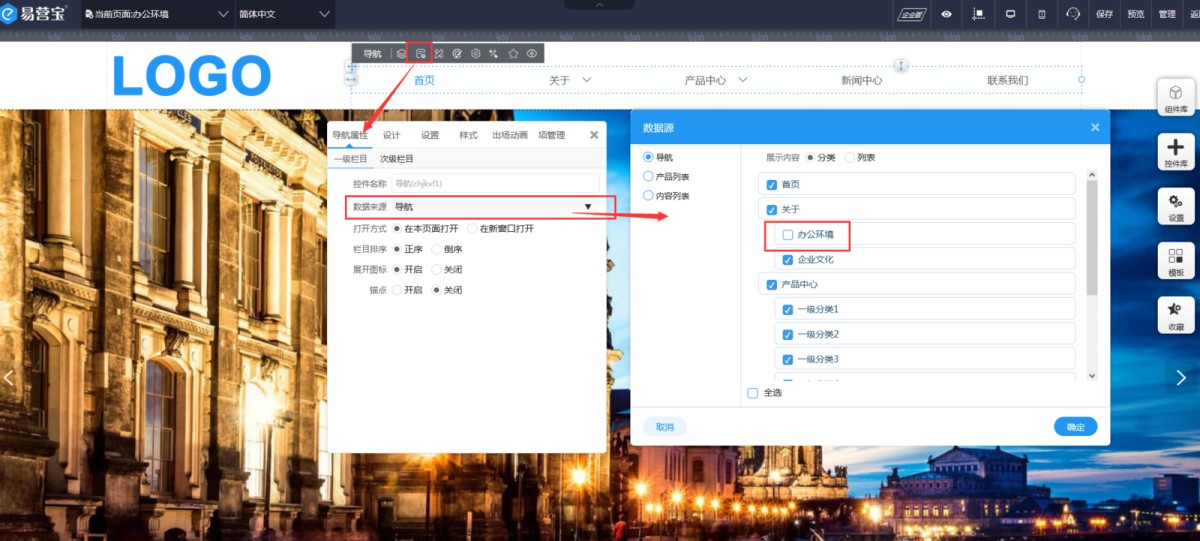Click the 模板 template icon in sidebar
Image resolution: width=1200 pixels, height=541 pixels.
pos(1176,261)
